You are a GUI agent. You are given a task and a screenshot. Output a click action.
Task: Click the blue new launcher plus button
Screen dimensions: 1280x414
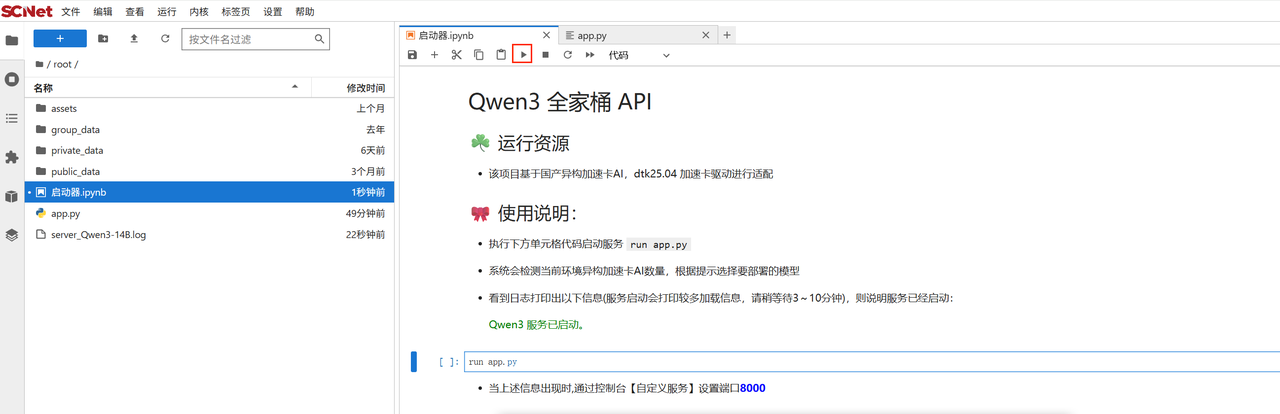coord(60,39)
